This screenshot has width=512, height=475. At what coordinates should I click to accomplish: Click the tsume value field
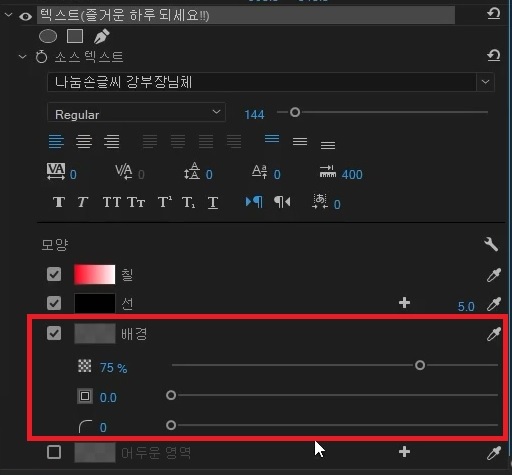click(x=337, y=204)
